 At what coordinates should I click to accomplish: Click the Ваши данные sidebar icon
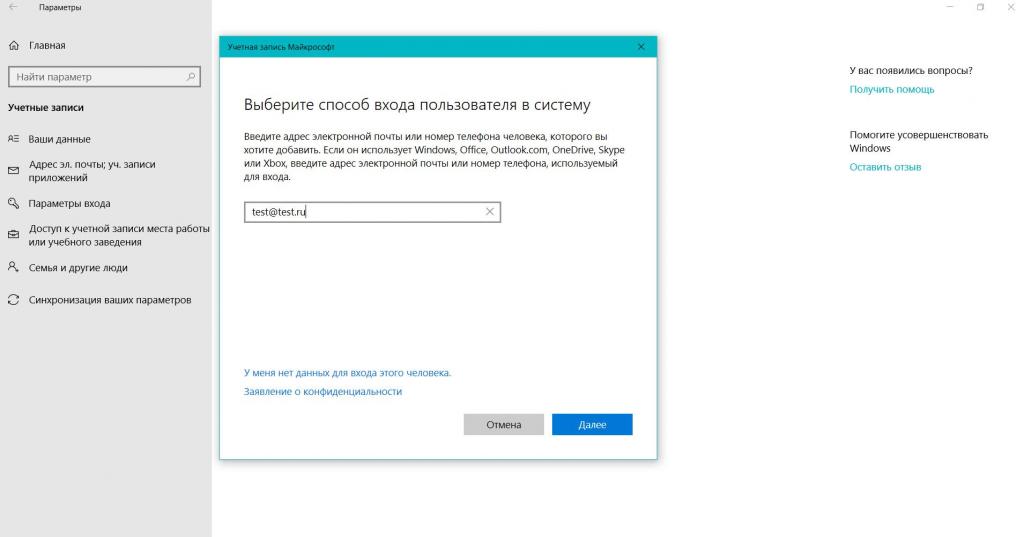tap(14, 139)
